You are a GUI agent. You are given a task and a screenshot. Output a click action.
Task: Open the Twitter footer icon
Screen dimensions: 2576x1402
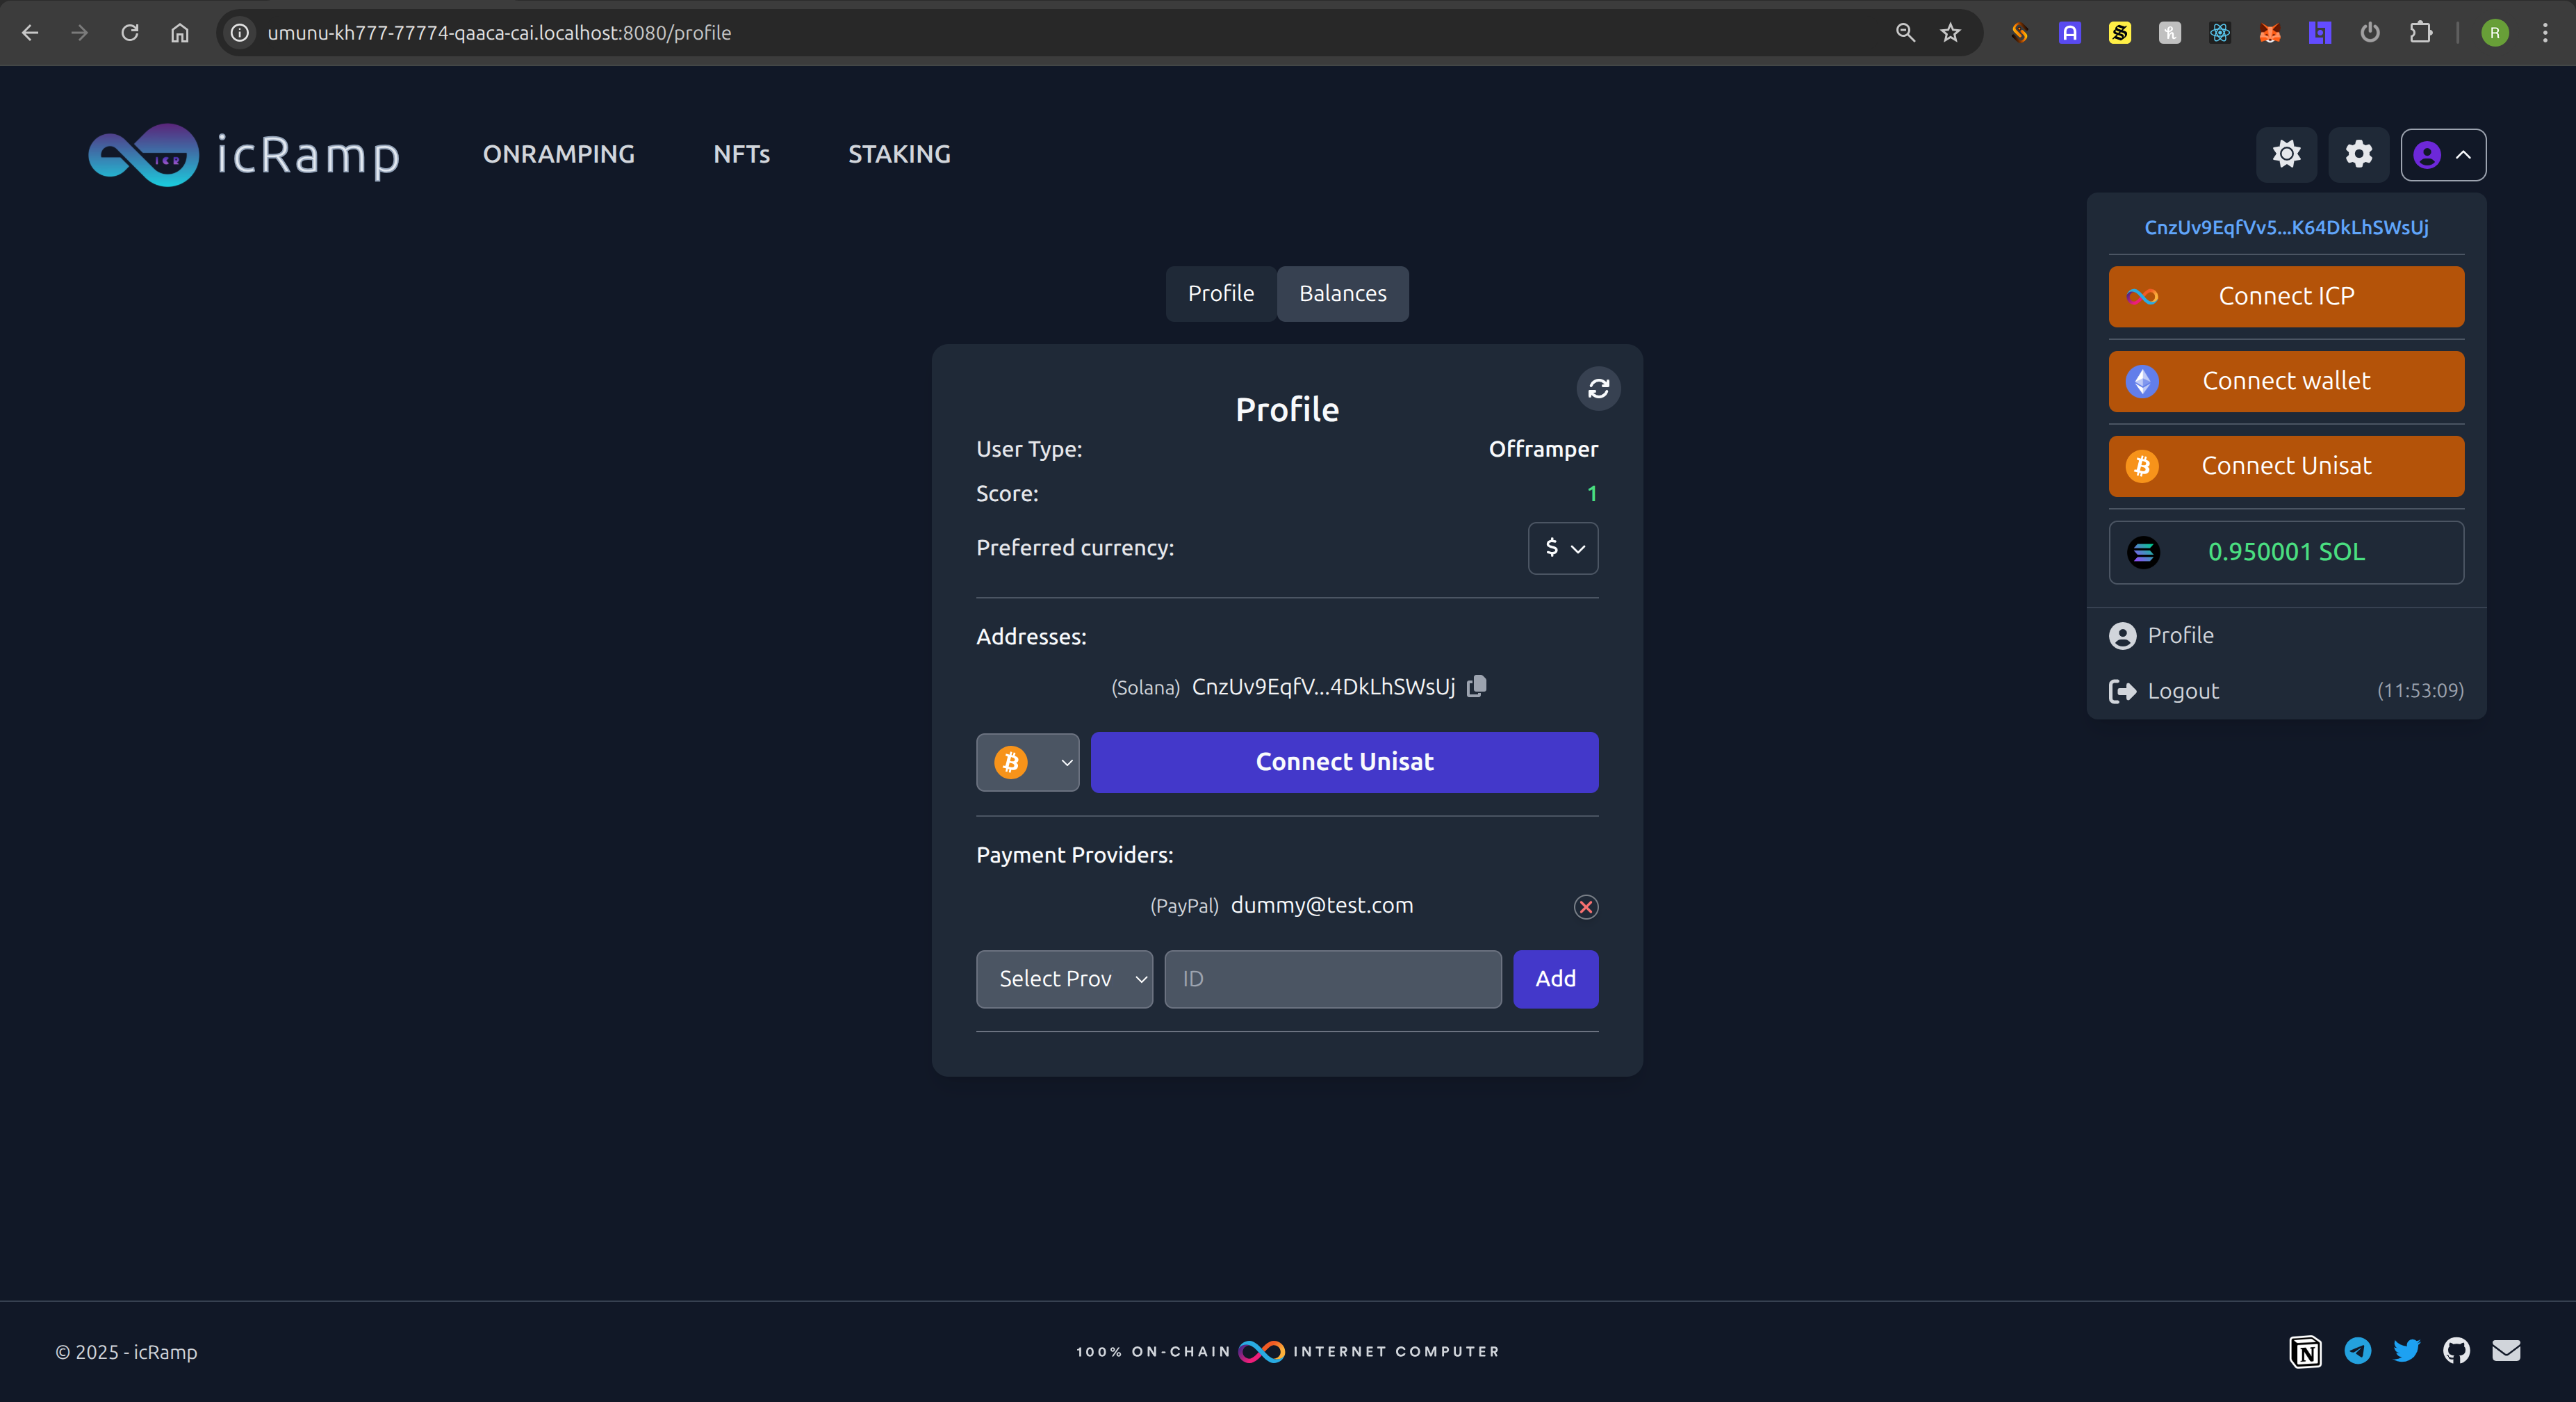click(x=2406, y=1351)
